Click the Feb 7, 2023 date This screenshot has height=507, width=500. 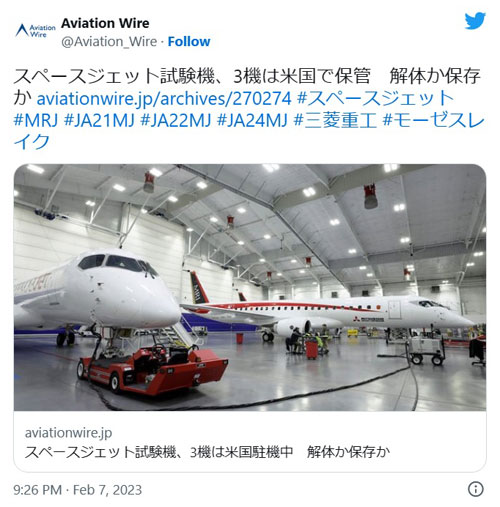point(107,490)
